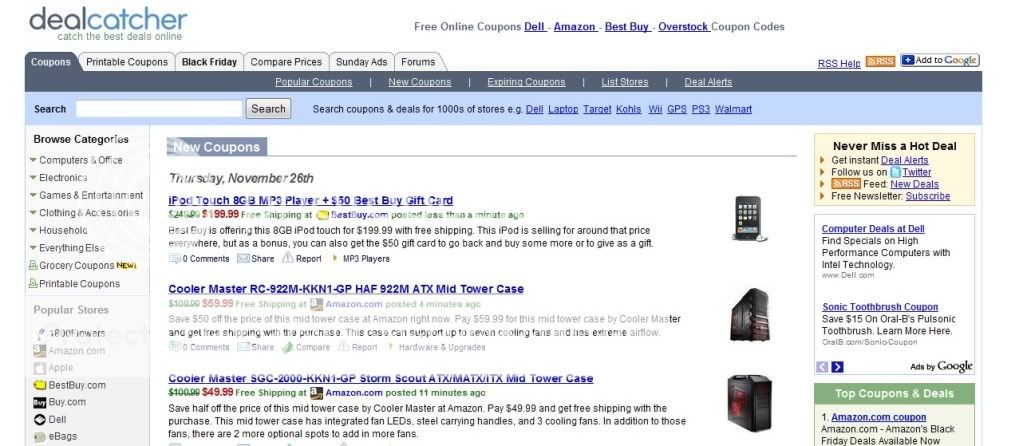Click the Share envelope icon under iPod deal

click(x=243, y=258)
